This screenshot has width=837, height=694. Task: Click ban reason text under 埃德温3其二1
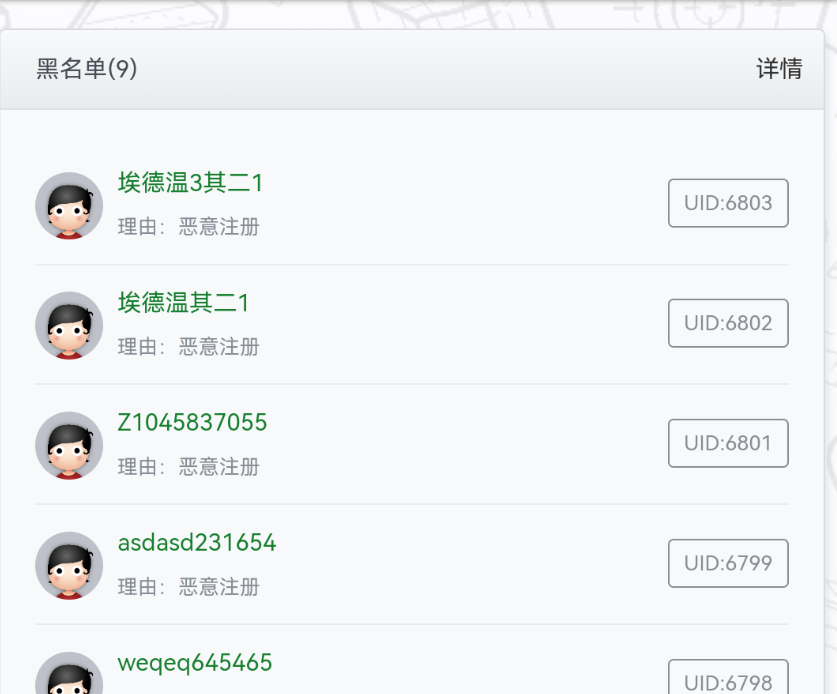(189, 227)
